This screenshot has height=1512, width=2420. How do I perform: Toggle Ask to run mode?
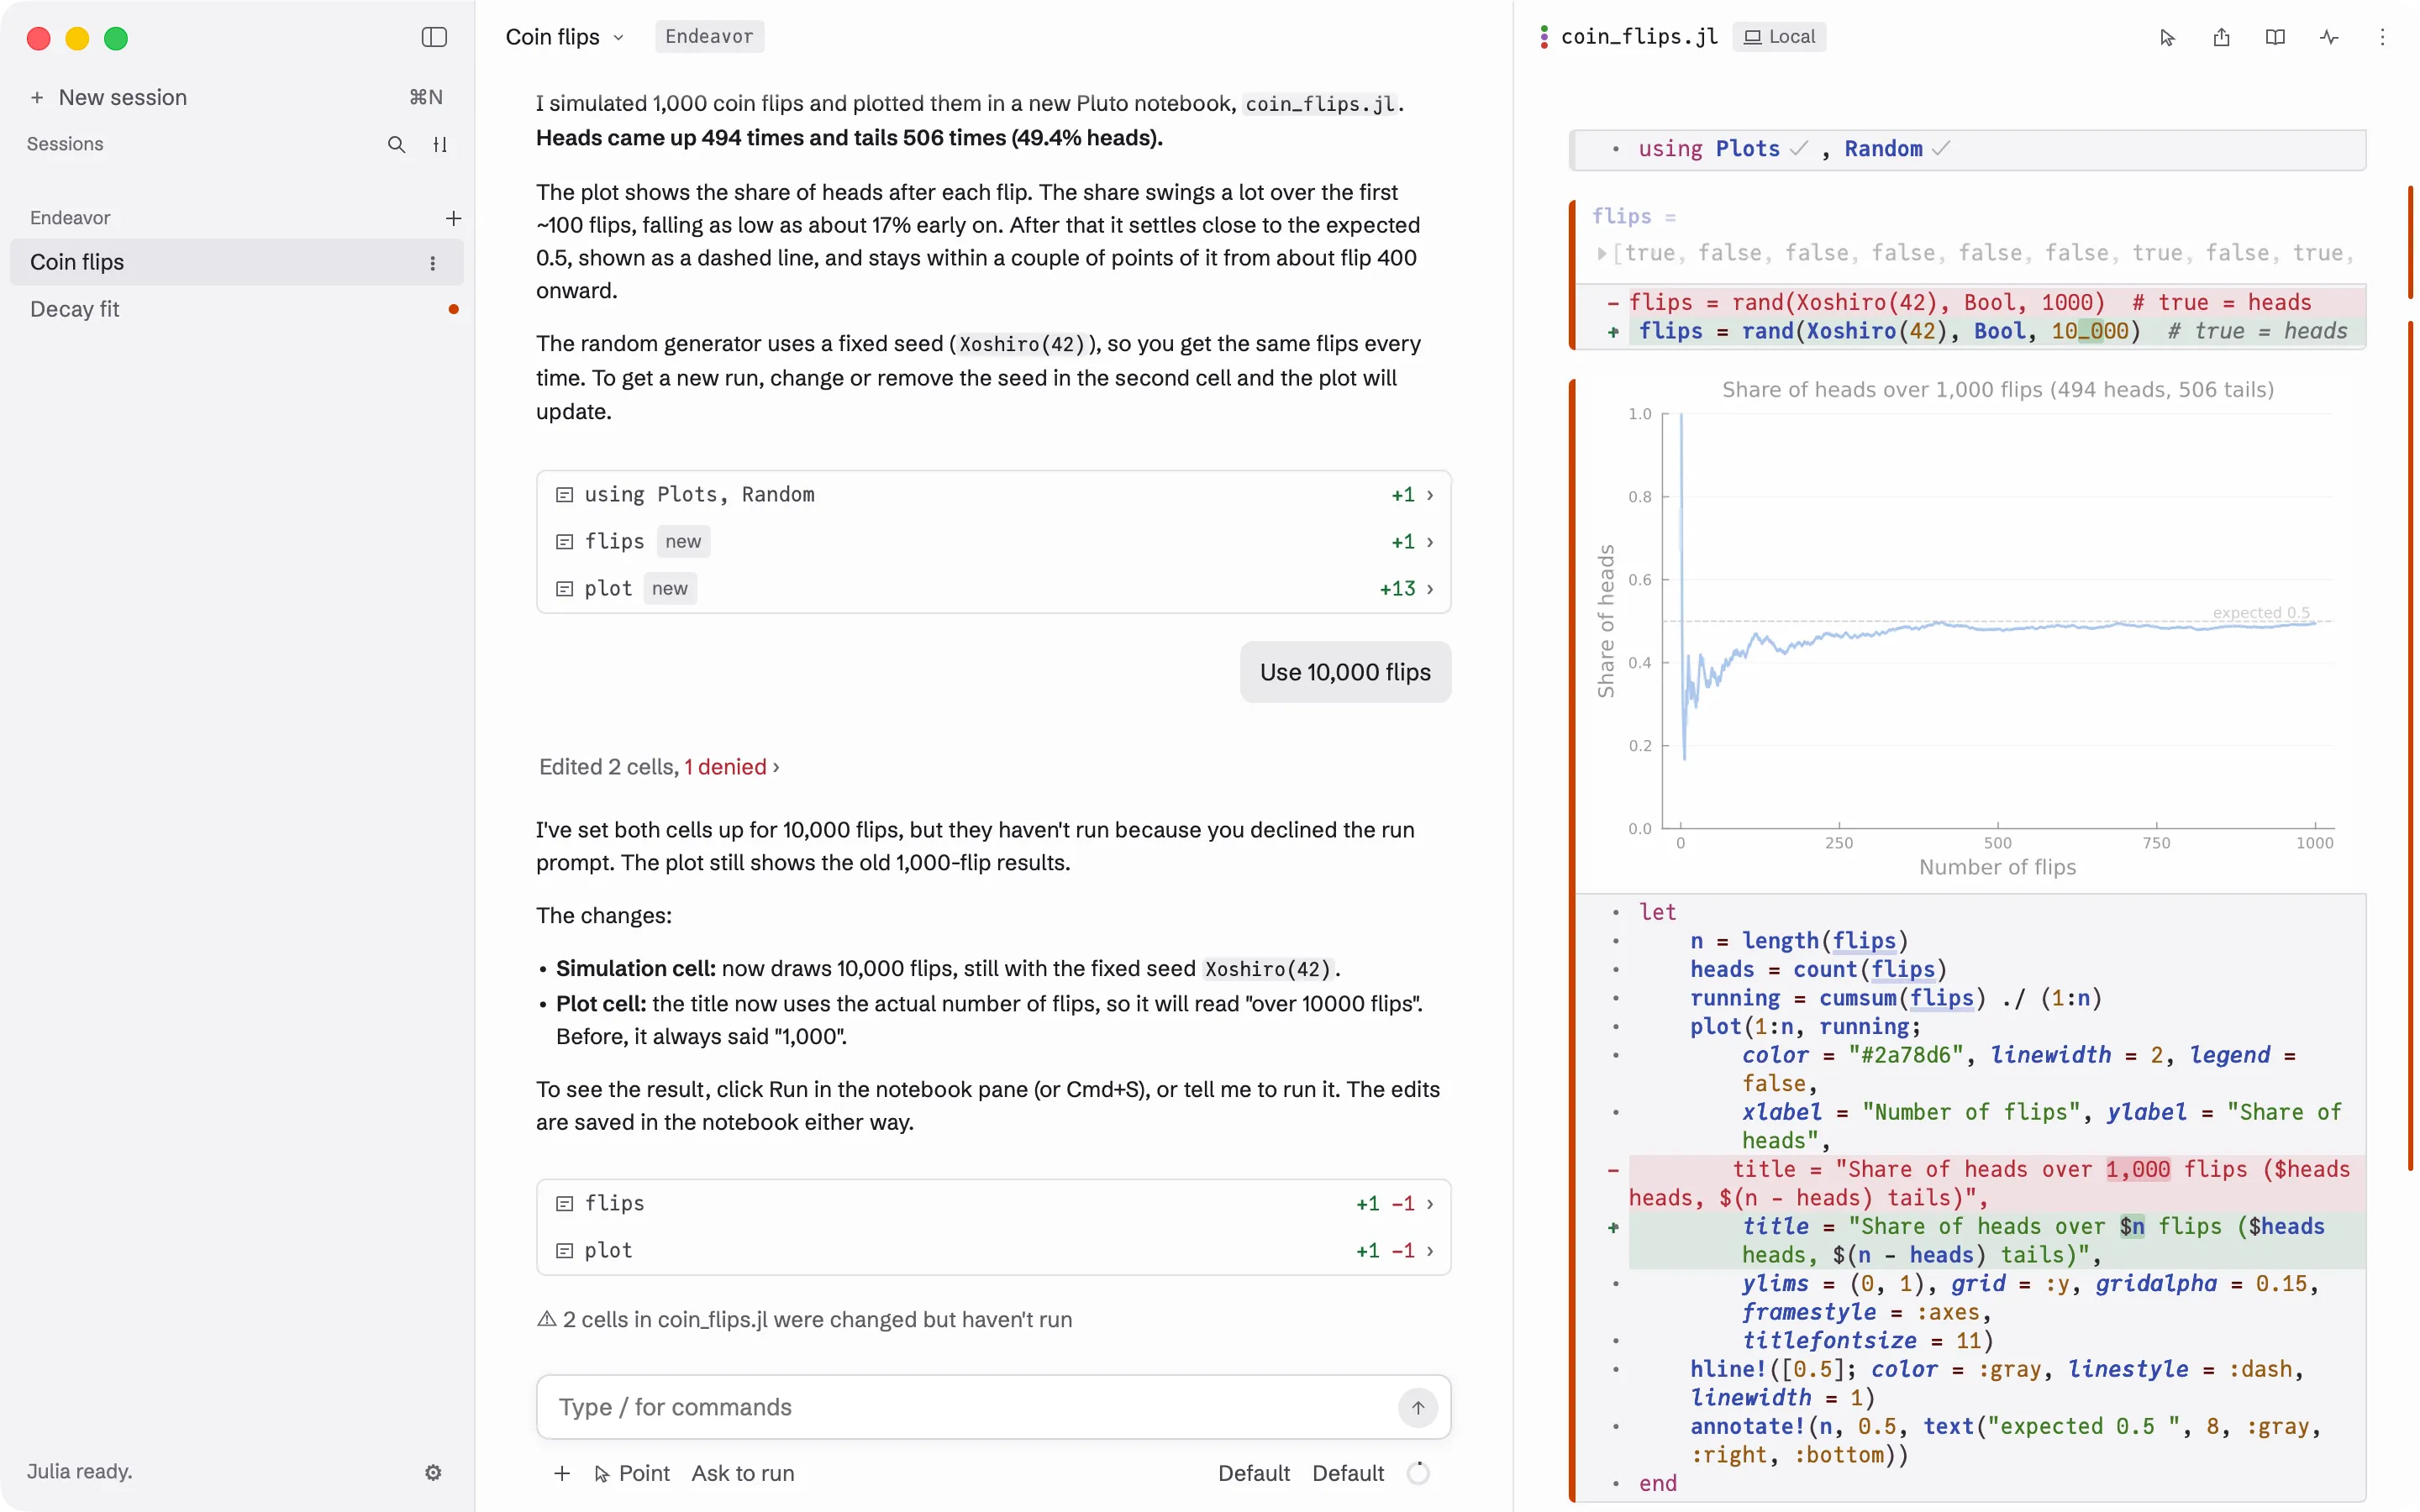coord(743,1473)
